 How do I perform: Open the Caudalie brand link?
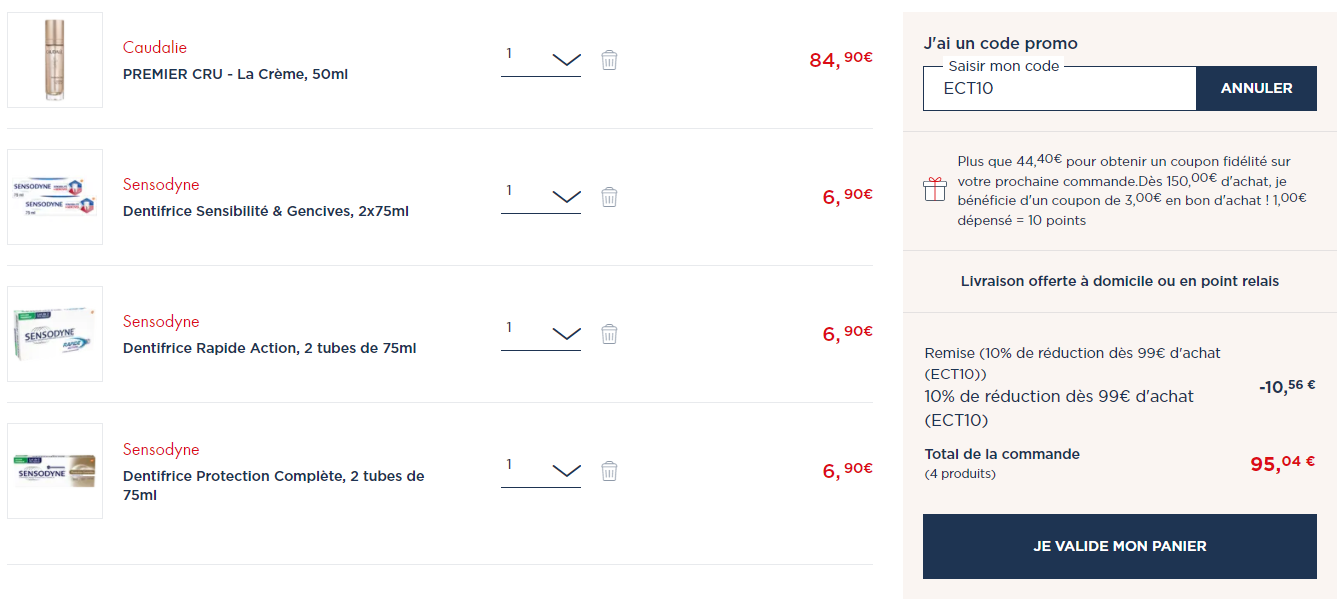(155, 47)
